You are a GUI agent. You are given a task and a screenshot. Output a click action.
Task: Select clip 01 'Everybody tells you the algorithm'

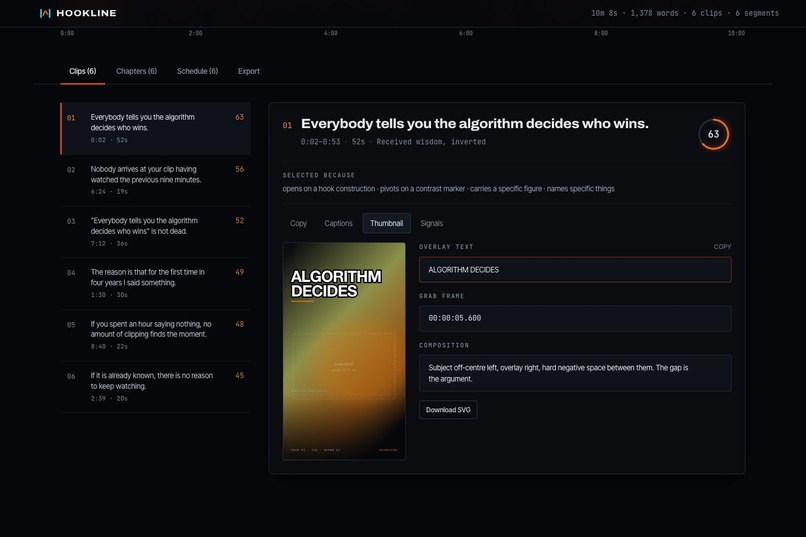click(x=156, y=128)
